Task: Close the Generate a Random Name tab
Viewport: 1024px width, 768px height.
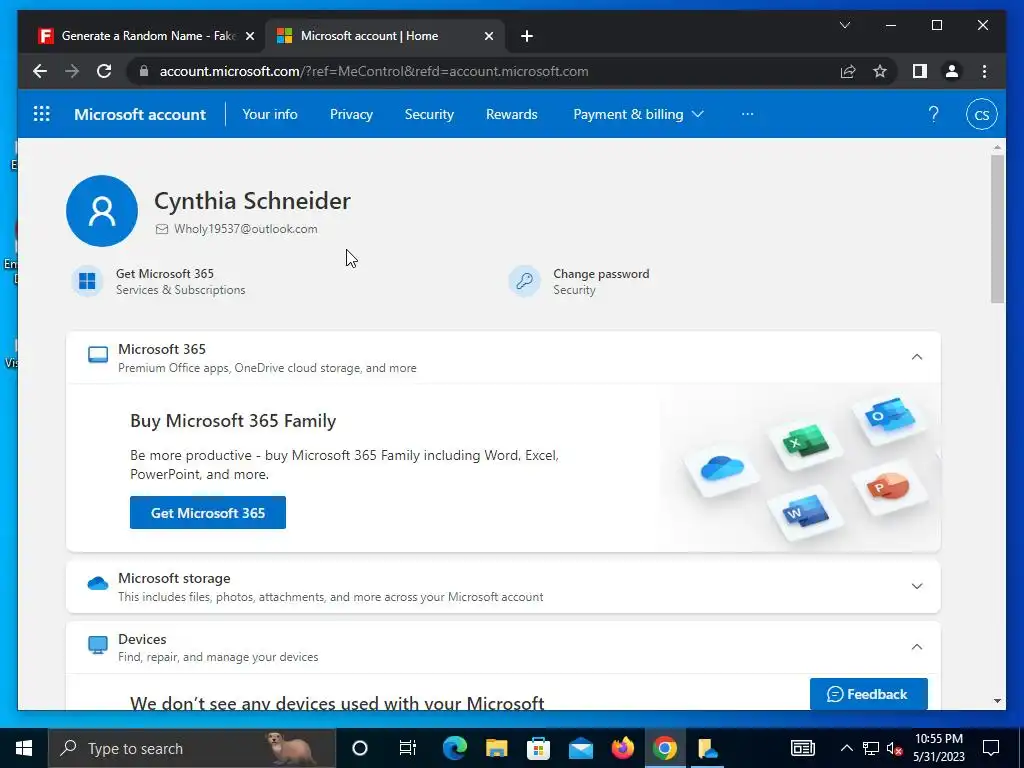Action: [249, 36]
